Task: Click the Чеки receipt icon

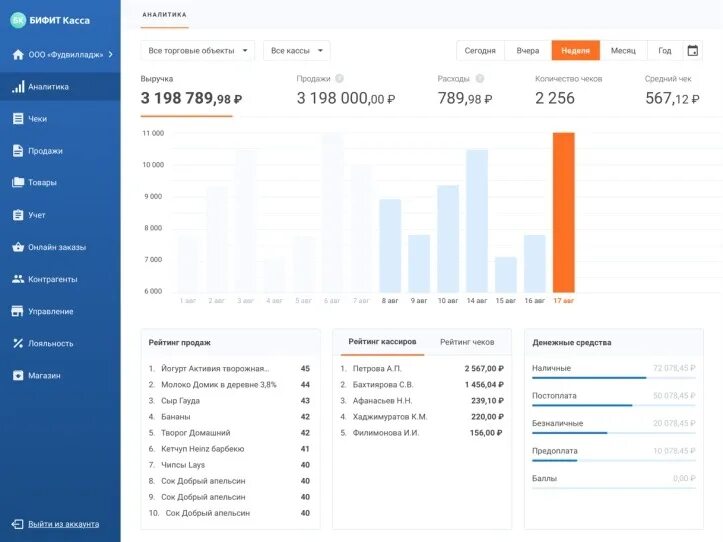Action: point(18,119)
